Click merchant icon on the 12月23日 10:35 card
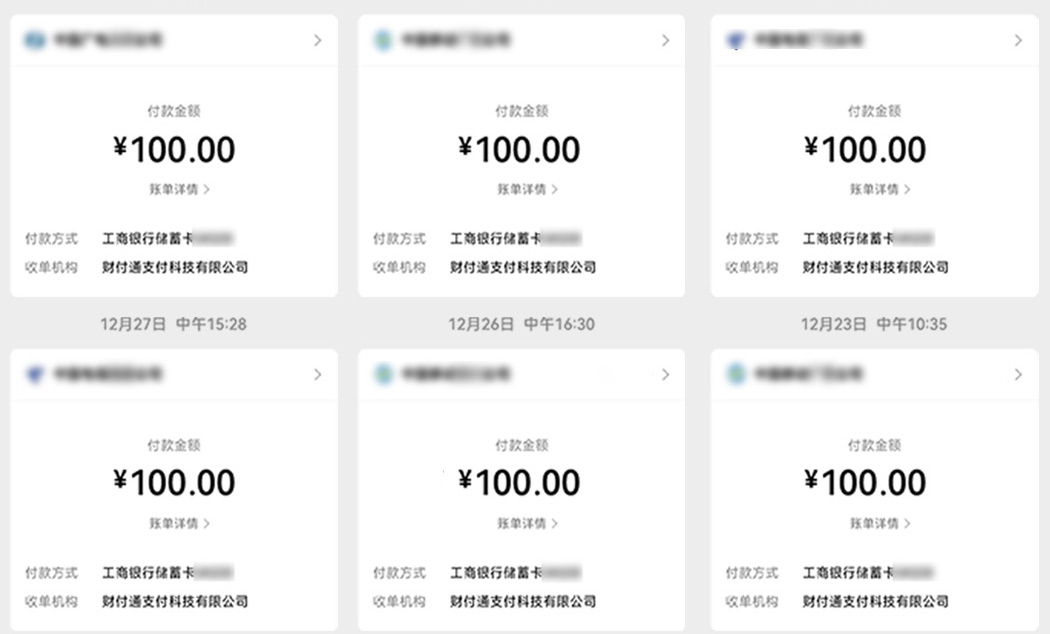This screenshot has width=1050, height=634. tap(737, 375)
